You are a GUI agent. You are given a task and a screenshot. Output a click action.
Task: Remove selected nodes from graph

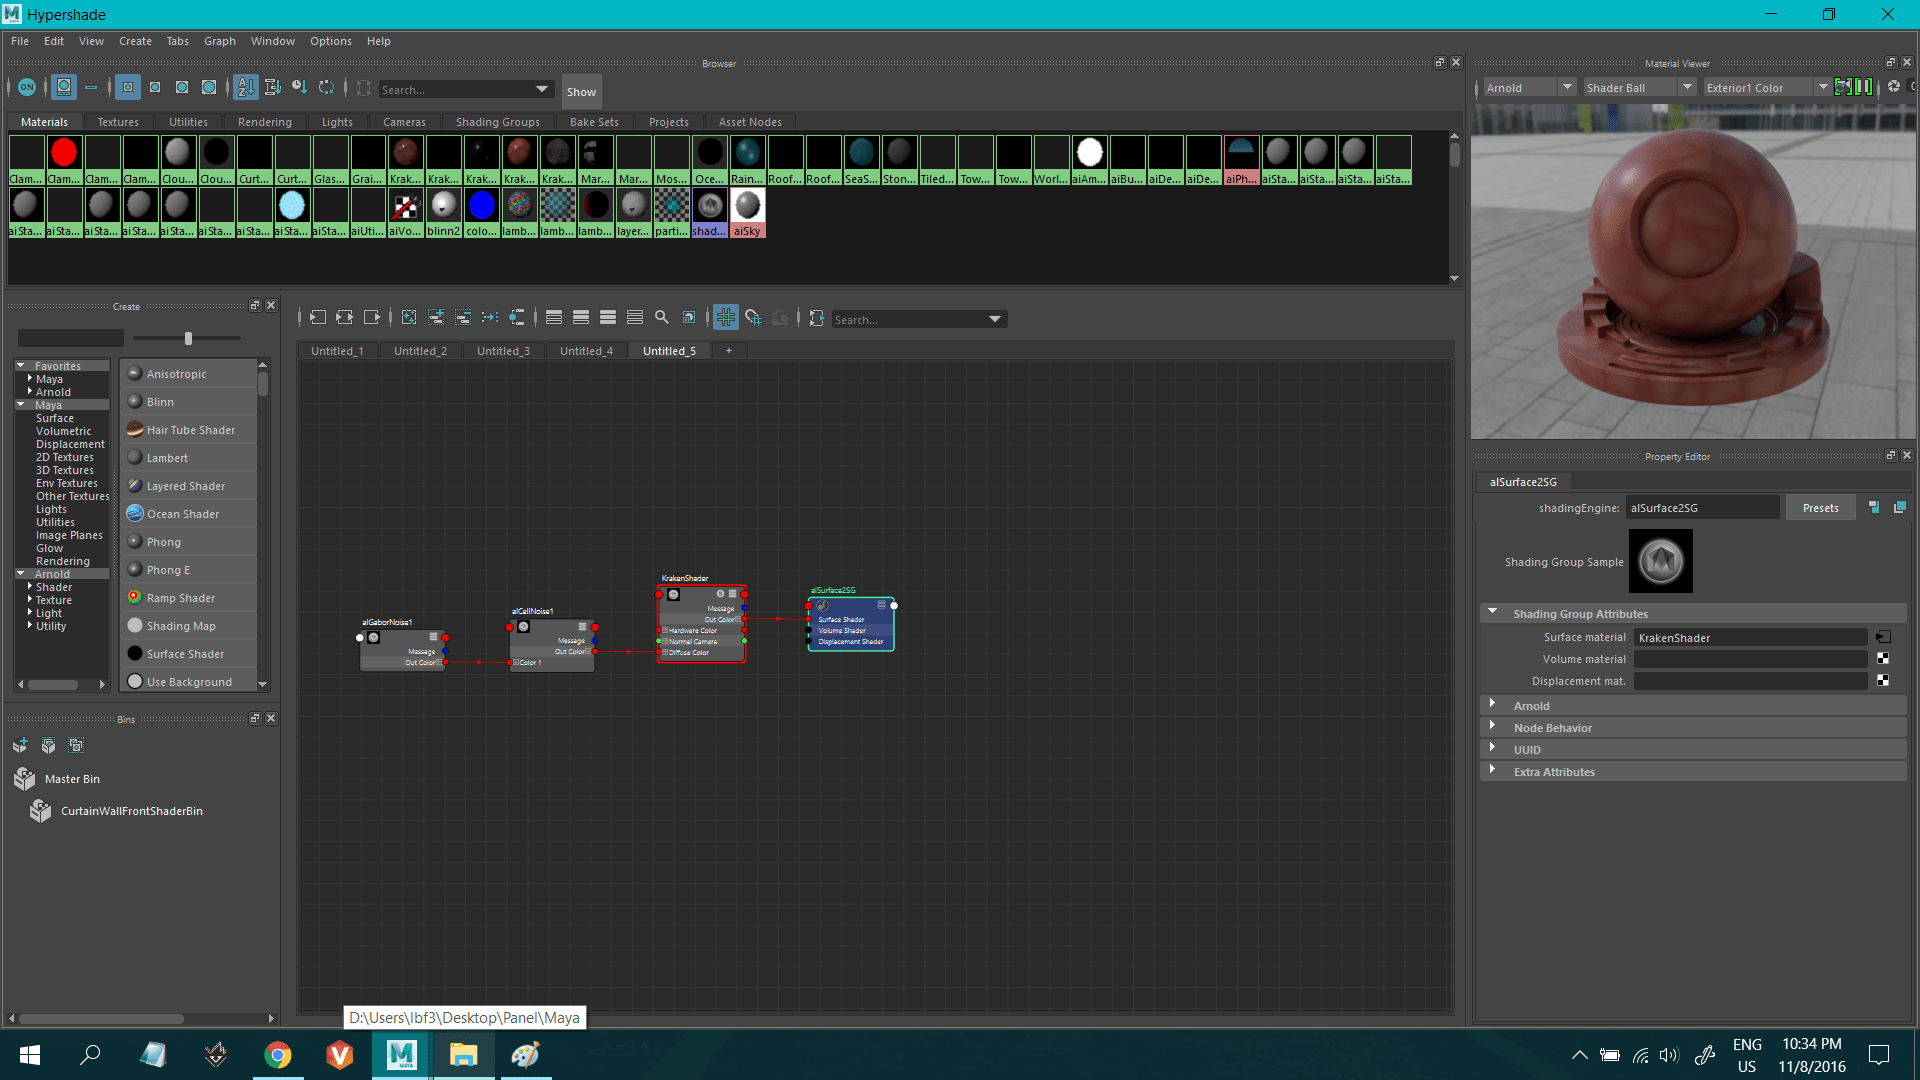click(463, 317)
